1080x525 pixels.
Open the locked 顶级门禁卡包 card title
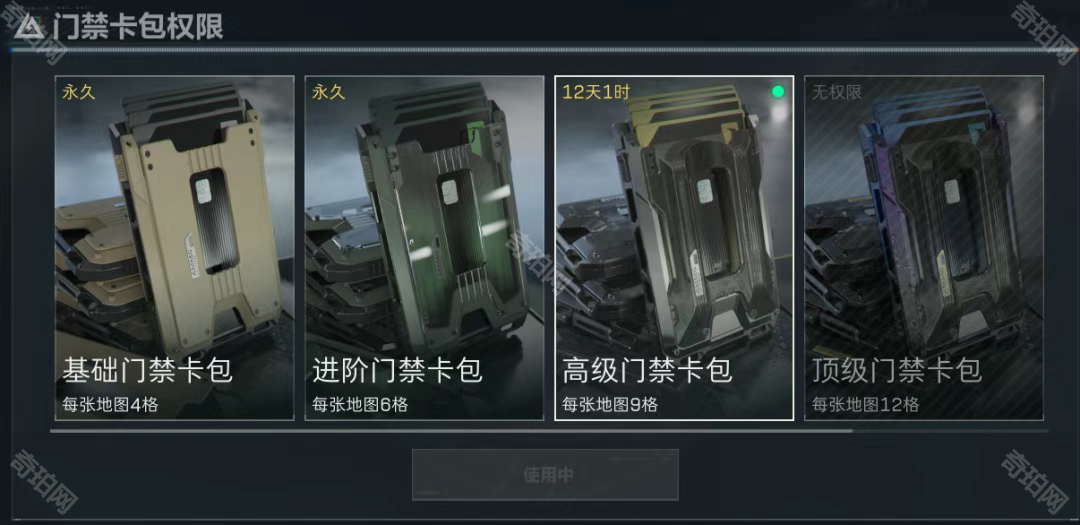coord(896,371)
